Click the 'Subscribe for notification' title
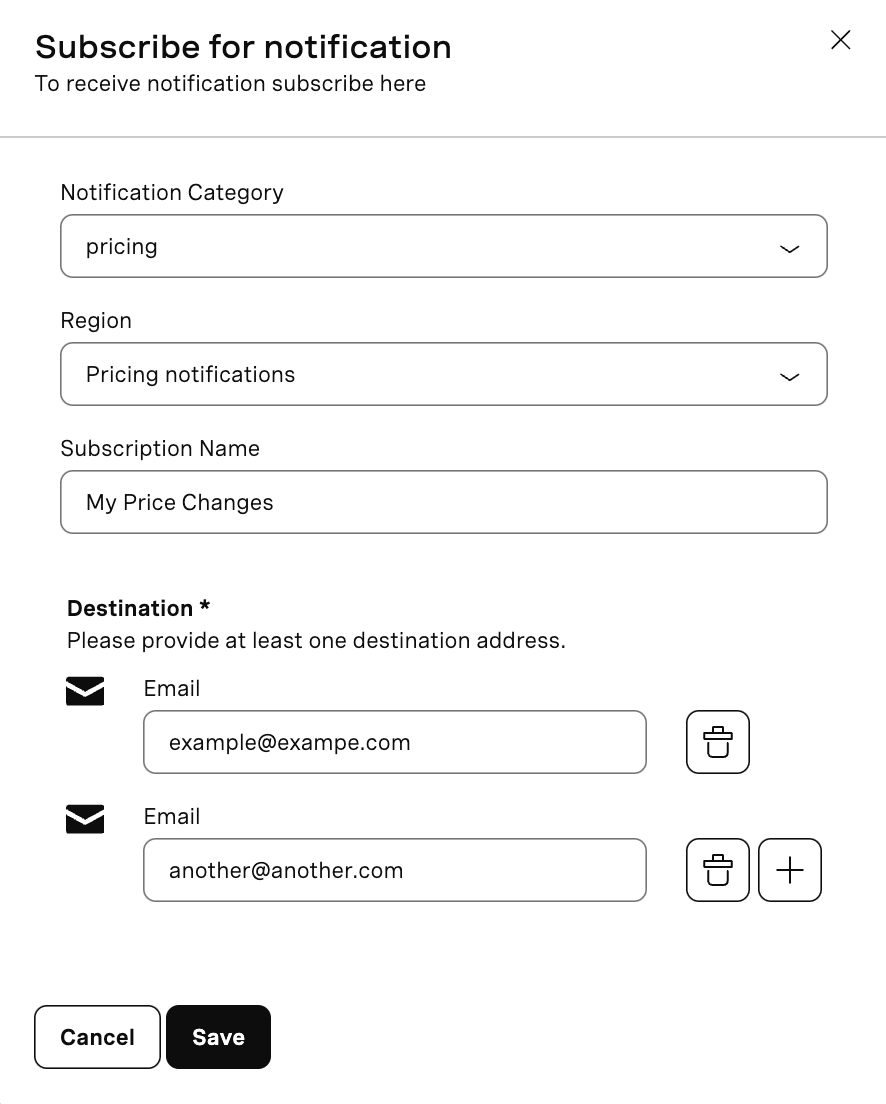 pyautogui.click(x=243, y=47)
